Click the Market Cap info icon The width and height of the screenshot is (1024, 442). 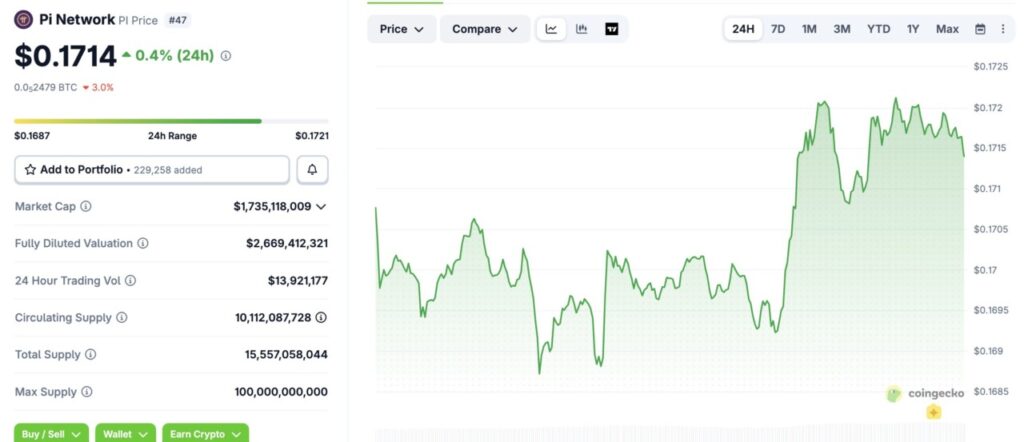[86, 206]
